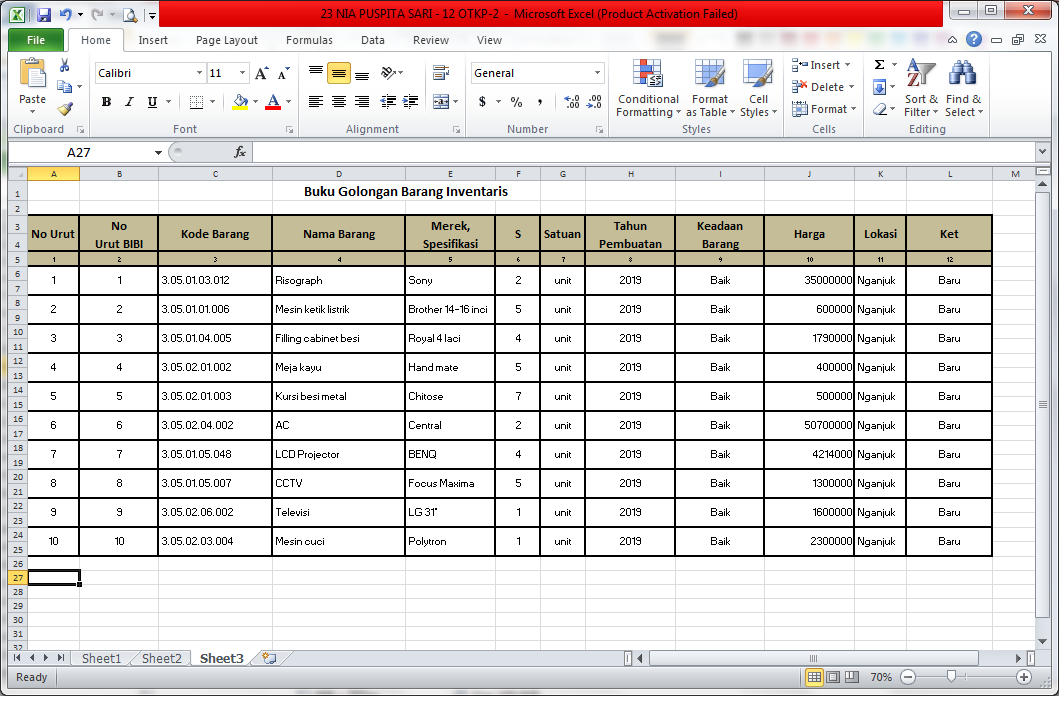Click the Insert Worksheet tab button

click(269, 658)
